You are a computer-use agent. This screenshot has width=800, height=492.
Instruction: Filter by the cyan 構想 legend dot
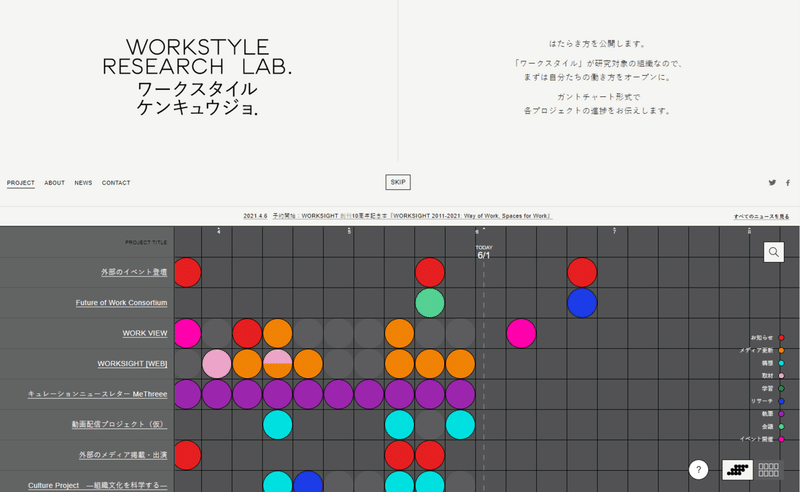pos(781,363)
